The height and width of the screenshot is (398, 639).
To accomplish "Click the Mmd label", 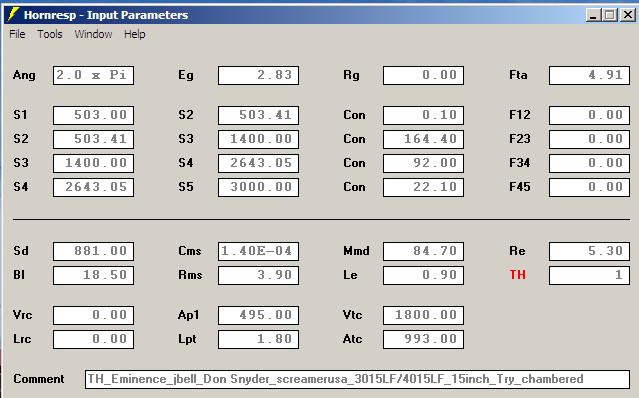I will [x=357, y=251].
